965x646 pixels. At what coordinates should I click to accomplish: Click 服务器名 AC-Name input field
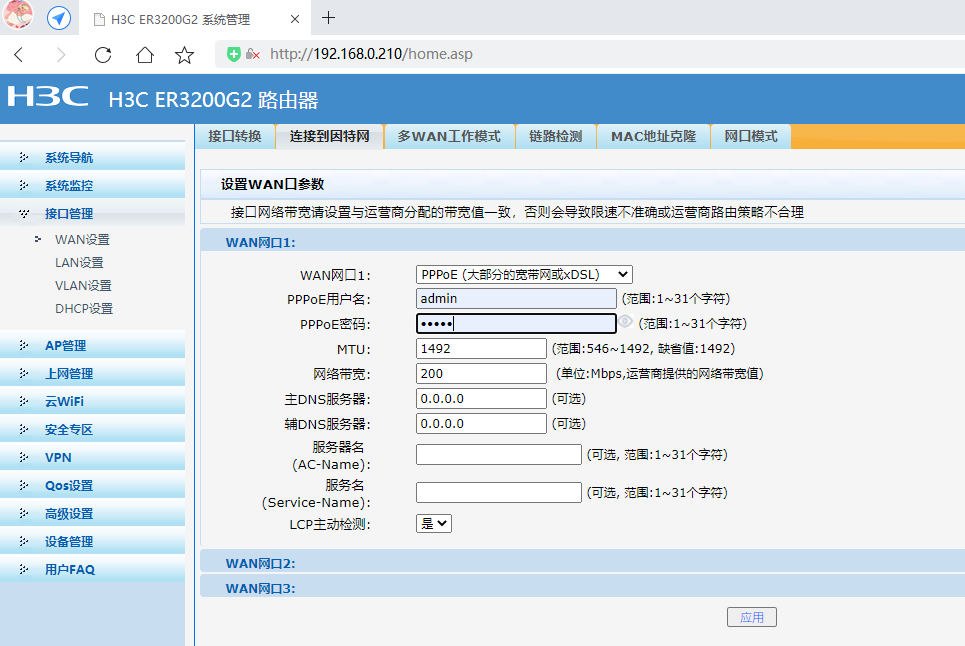(499, 455)
